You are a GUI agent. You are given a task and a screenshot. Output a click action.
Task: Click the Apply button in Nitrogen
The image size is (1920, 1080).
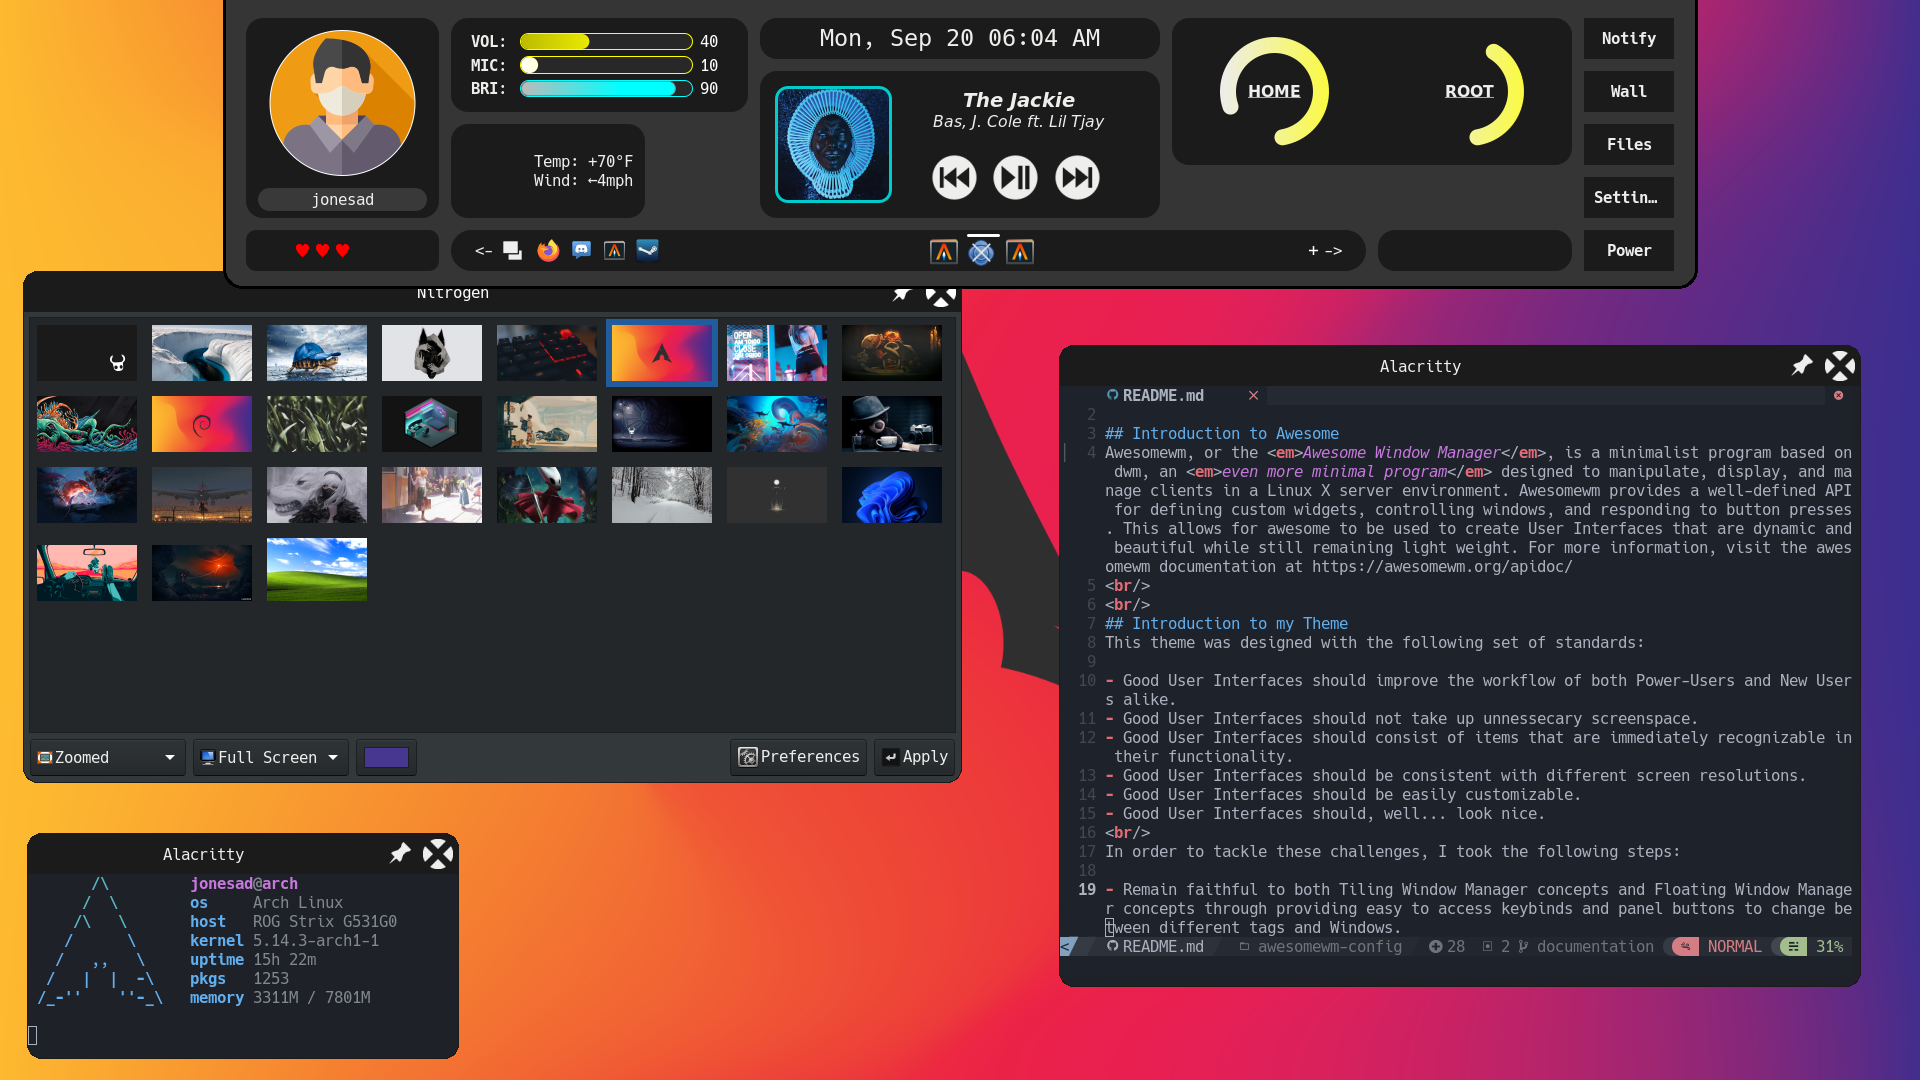click(x=915, y=757)
